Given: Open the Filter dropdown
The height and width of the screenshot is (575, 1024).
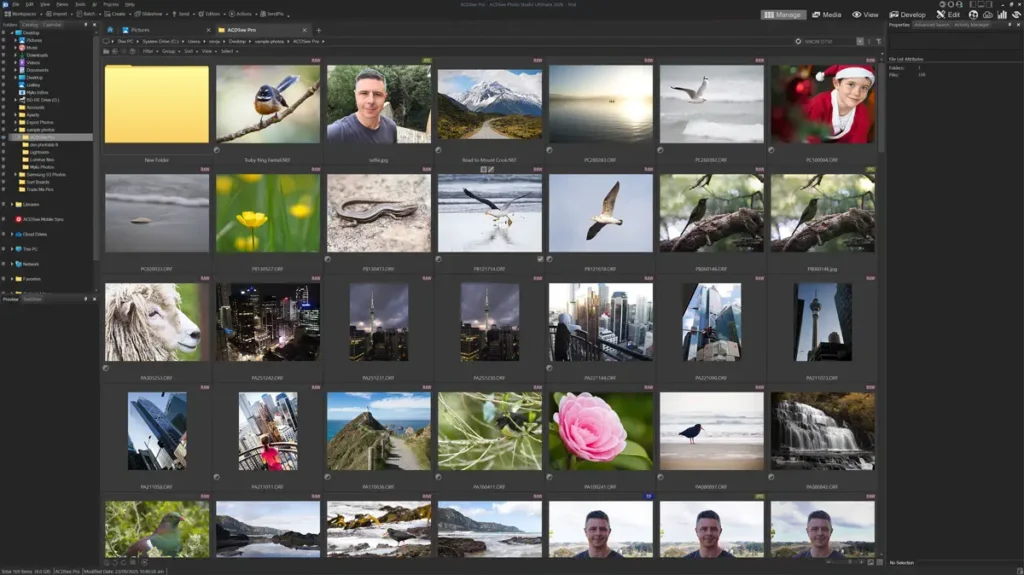Looking at the screenshot, I should coord(149,51).
